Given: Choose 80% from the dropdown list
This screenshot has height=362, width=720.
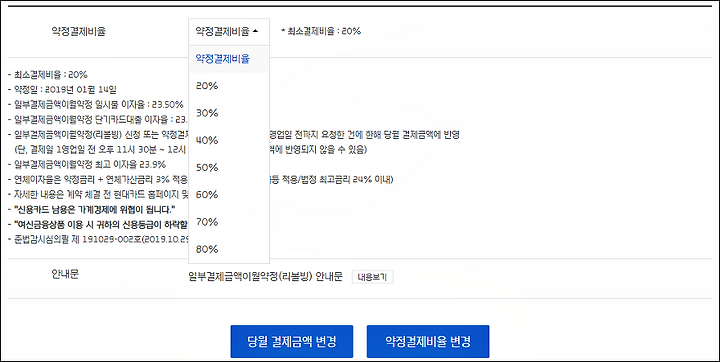Looking at the screenshot, I should [x=229, y=249].
